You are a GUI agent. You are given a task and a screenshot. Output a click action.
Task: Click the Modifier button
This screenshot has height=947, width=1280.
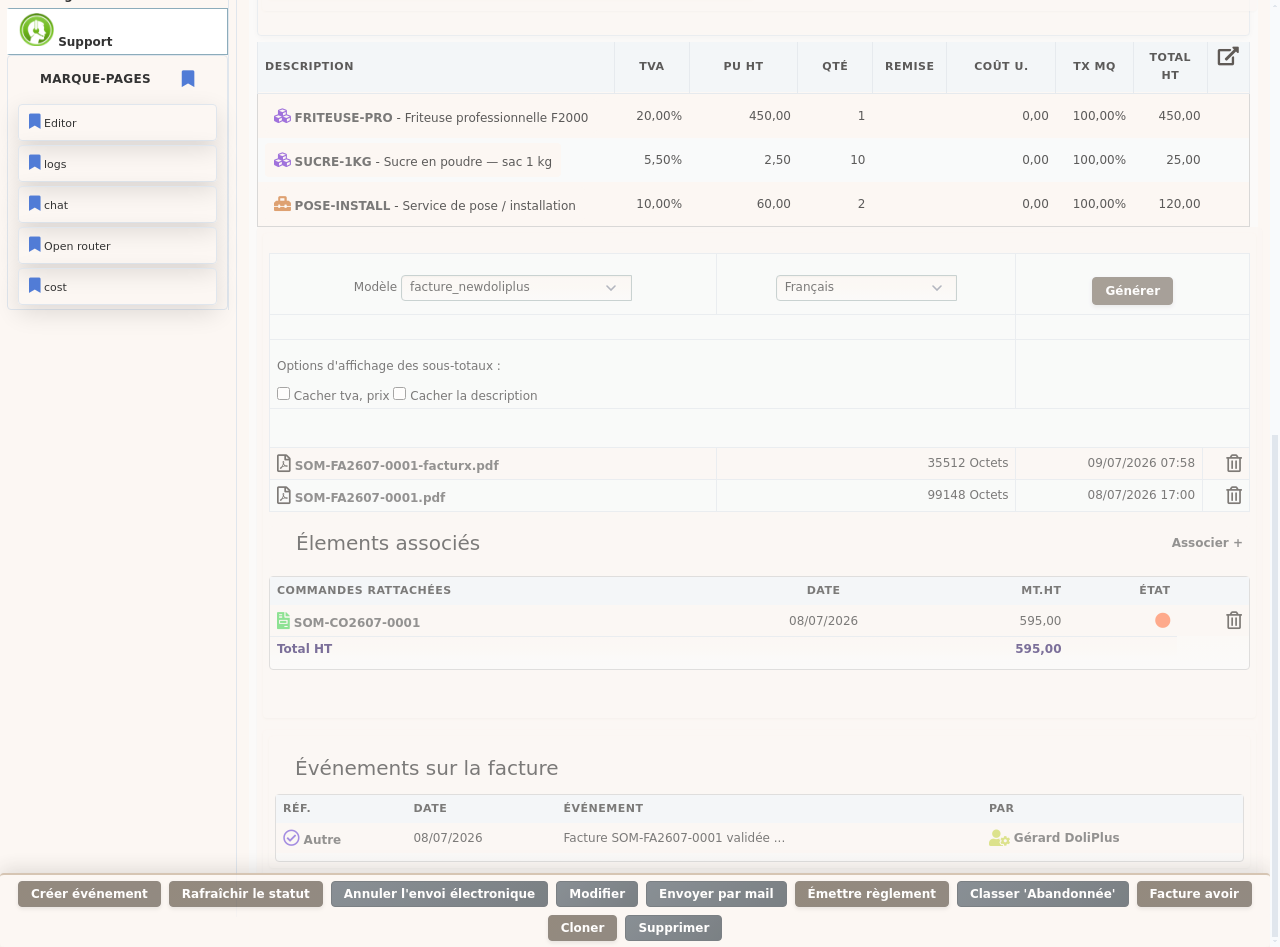pyautogui.click(x=597, y=894)
